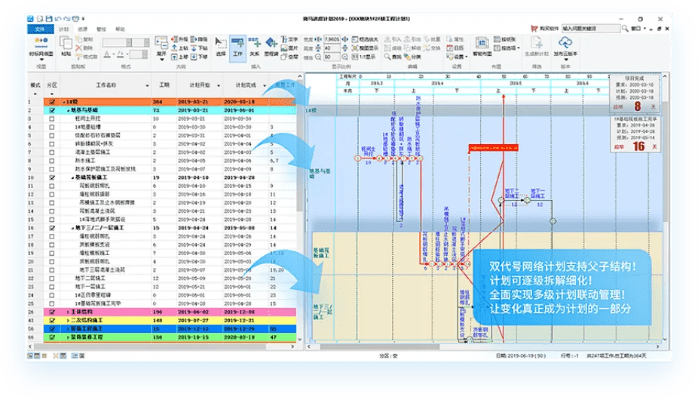Open the 计划完成 column filter dropdown

(264, 85)
